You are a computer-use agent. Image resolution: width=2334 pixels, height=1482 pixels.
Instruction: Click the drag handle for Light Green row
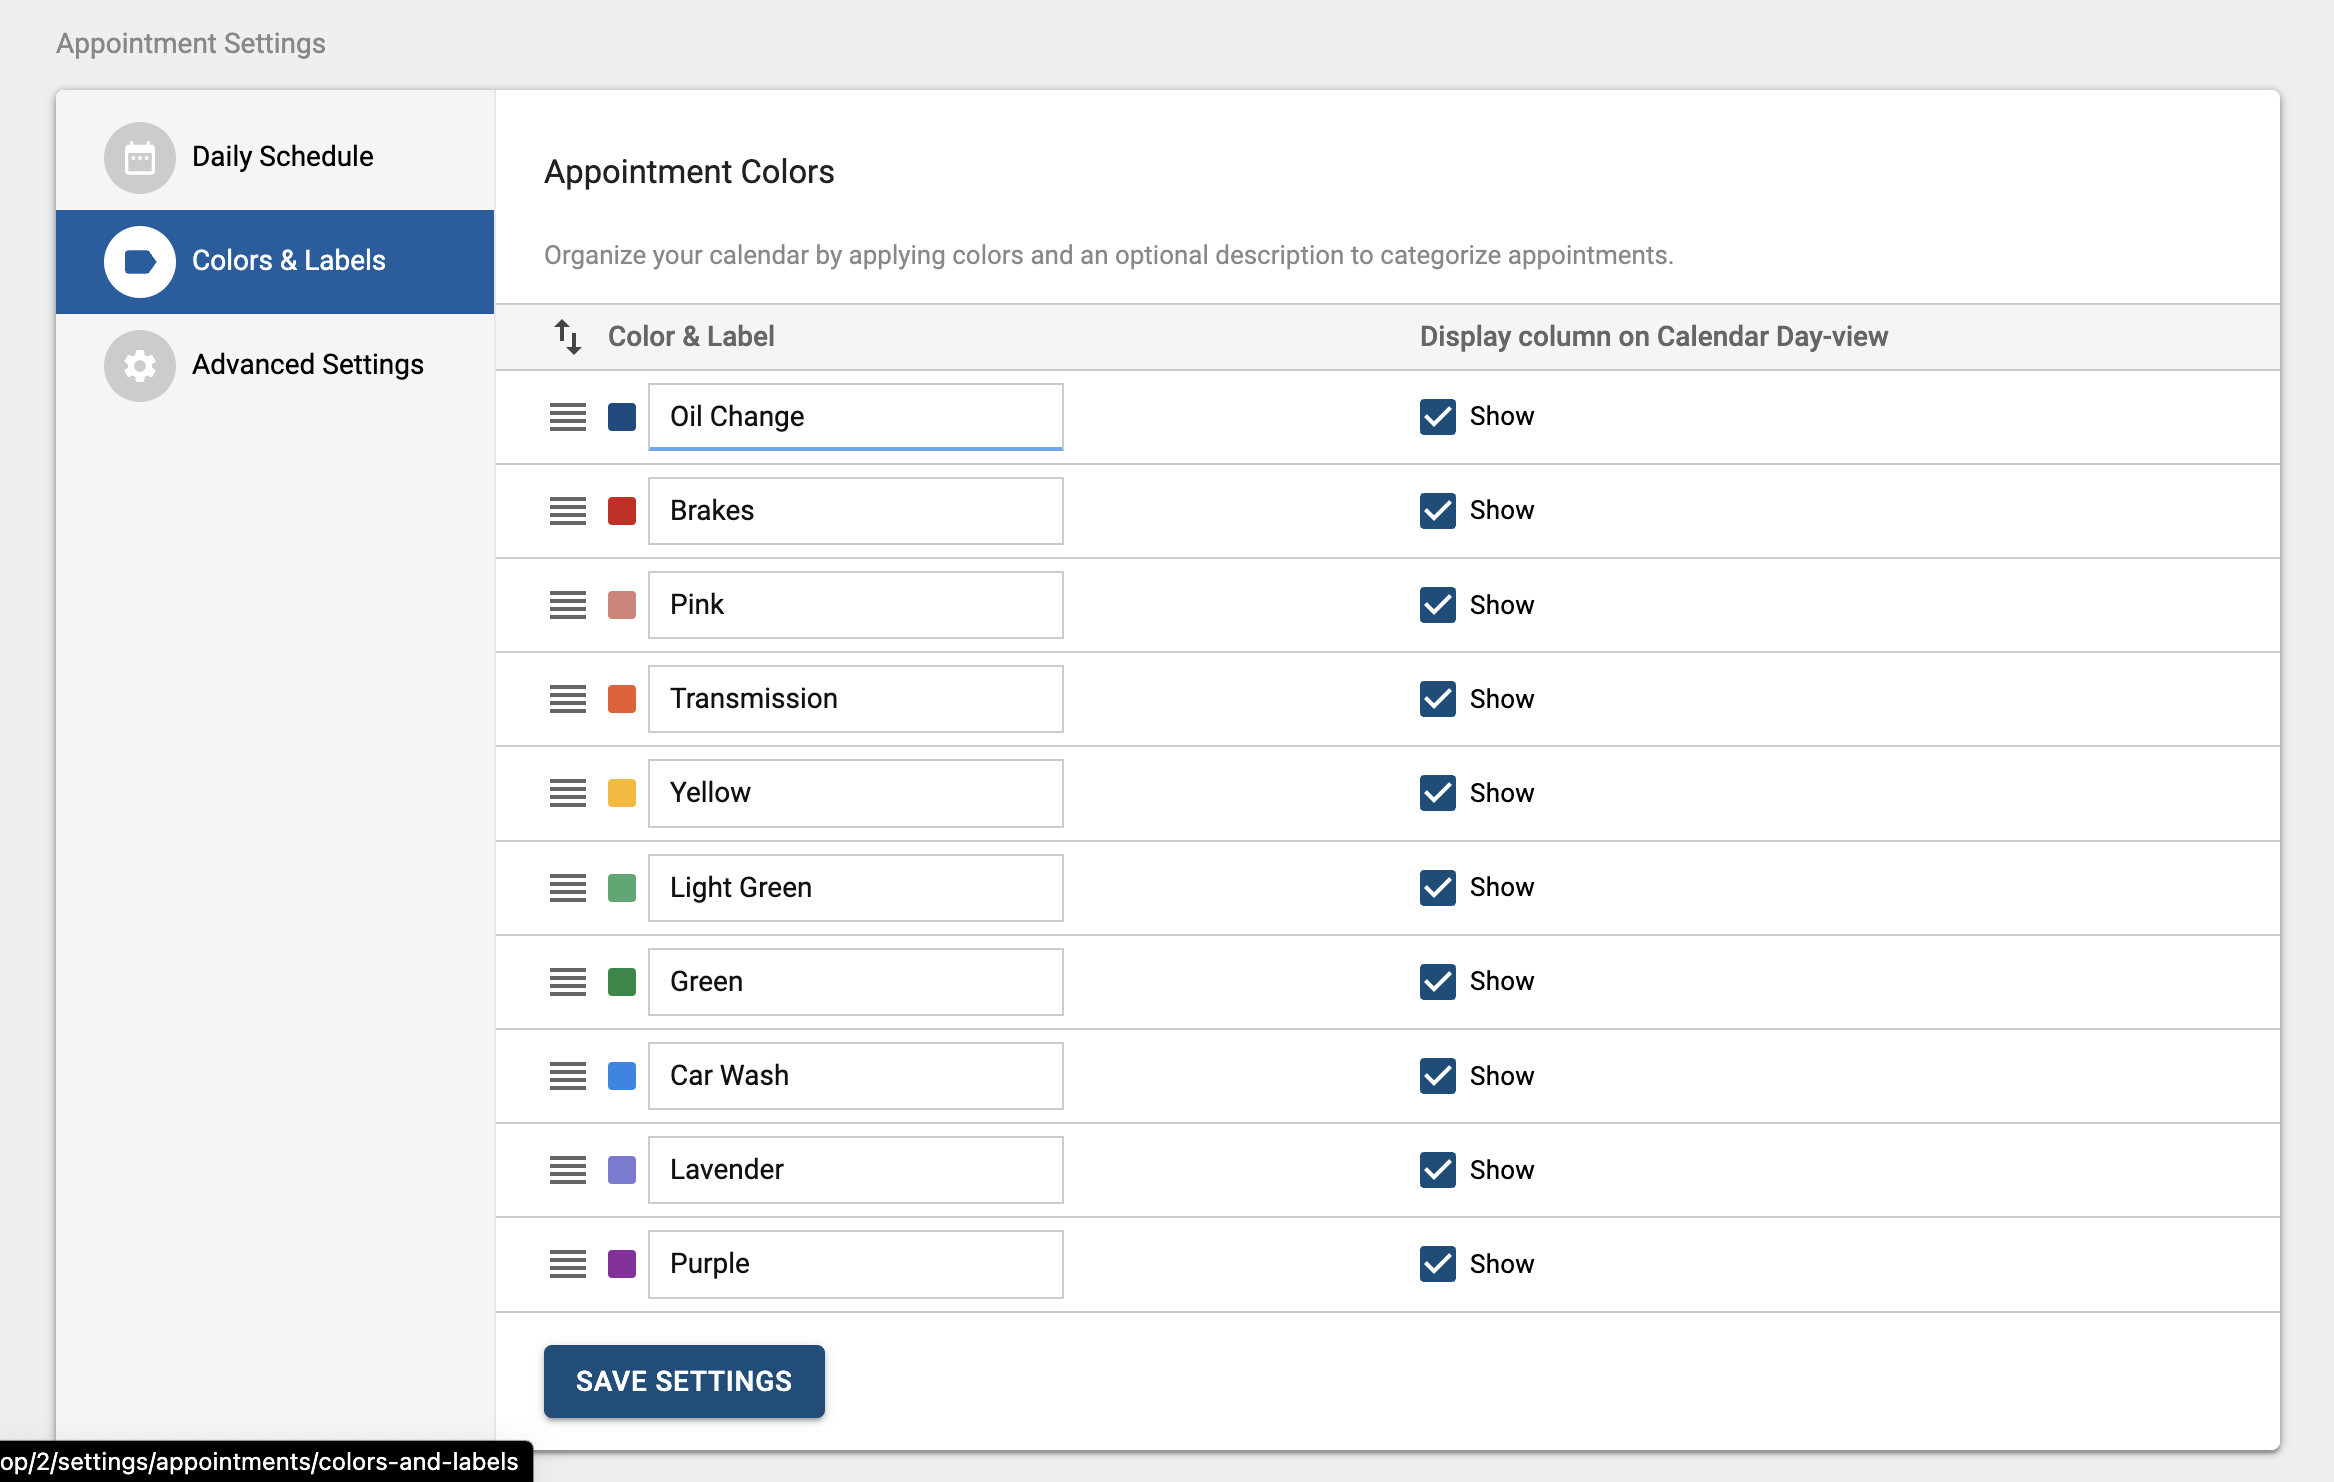pos(568,888)
